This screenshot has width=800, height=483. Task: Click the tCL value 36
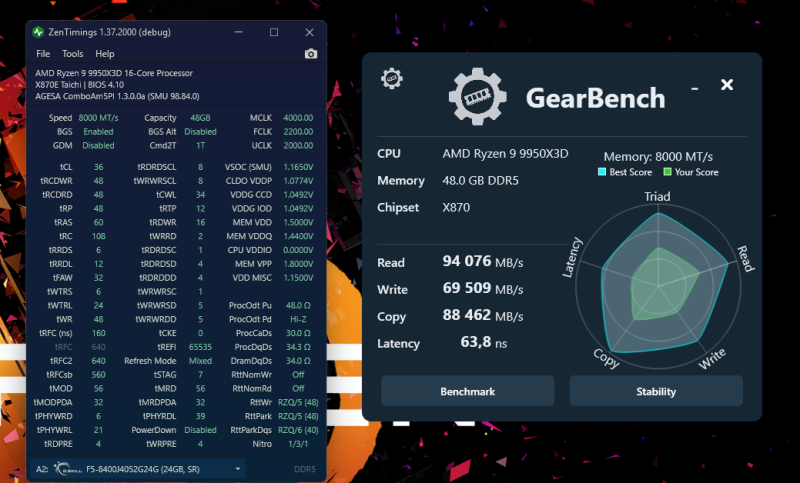98,167
